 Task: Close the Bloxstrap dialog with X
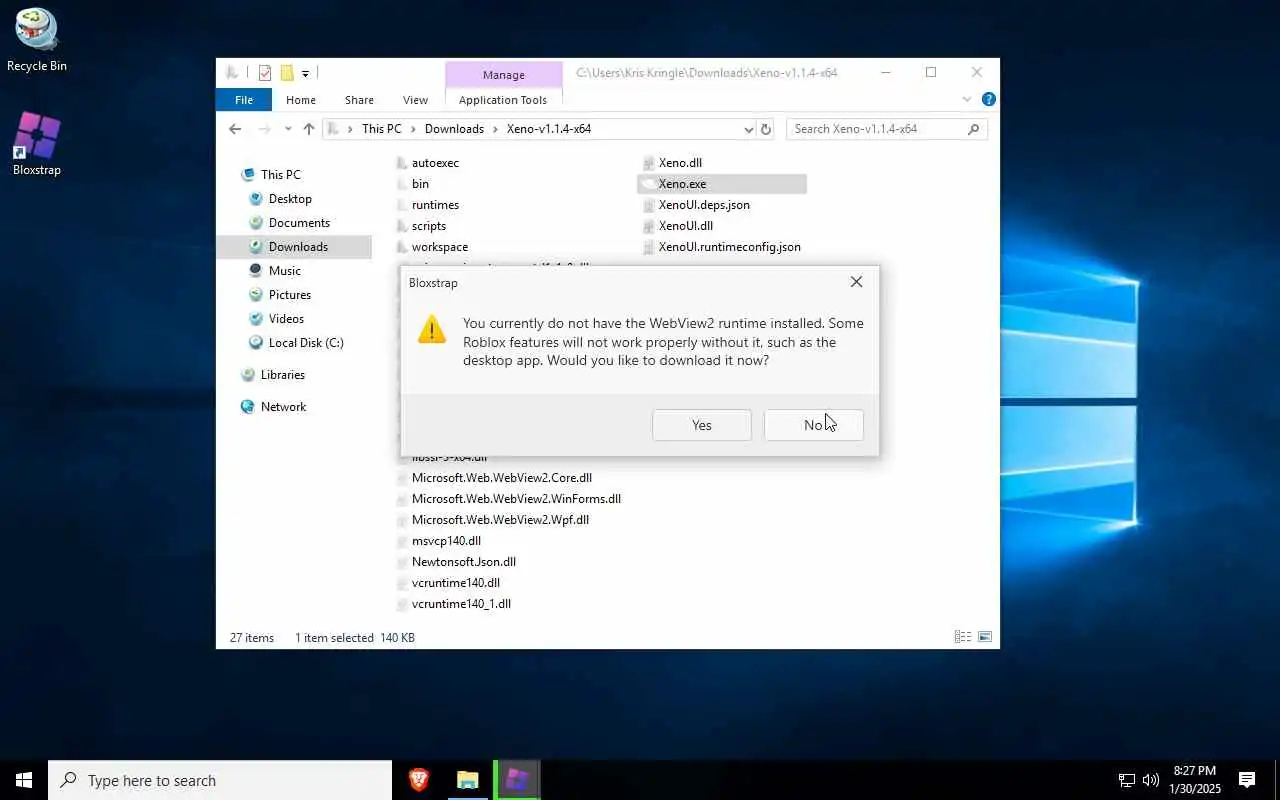[x=856, y=282]
